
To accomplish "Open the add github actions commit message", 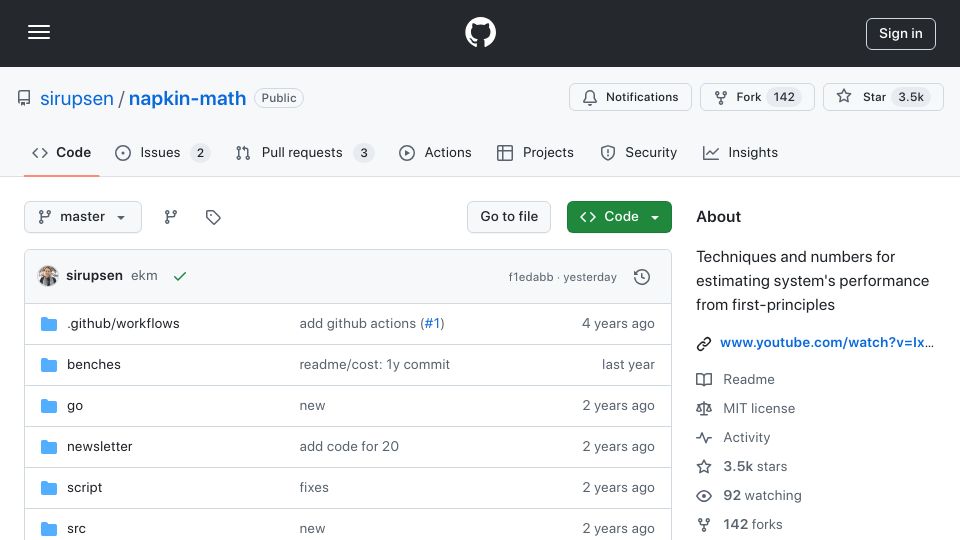I will coord(358,323).
